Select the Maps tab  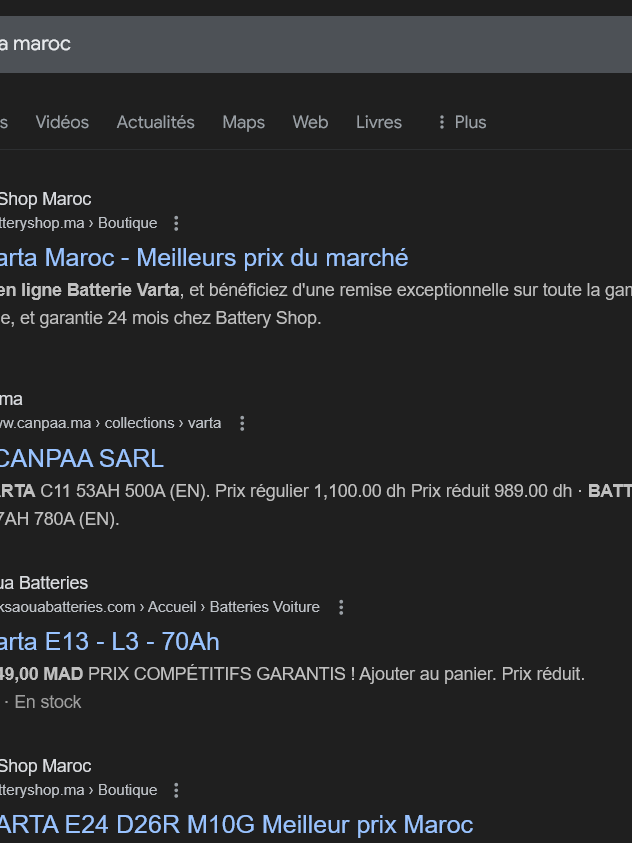[243, 122]
